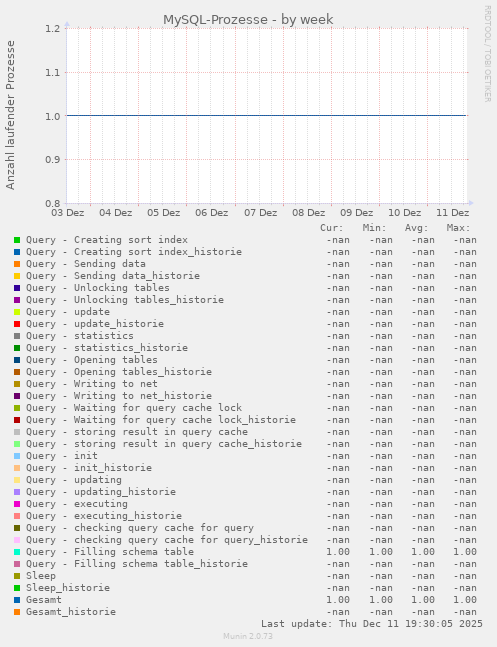497x647 pixels.
Task: Click the light blue swatch for Query - init
Action: point(17,456)
